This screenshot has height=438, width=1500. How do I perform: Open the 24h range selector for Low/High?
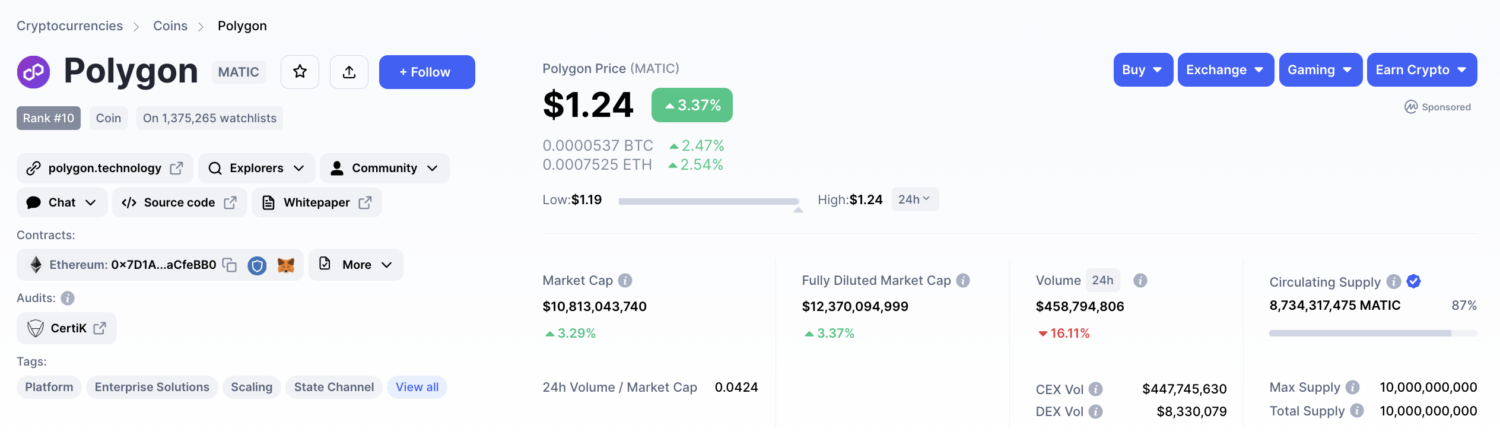tap(914, 199)
